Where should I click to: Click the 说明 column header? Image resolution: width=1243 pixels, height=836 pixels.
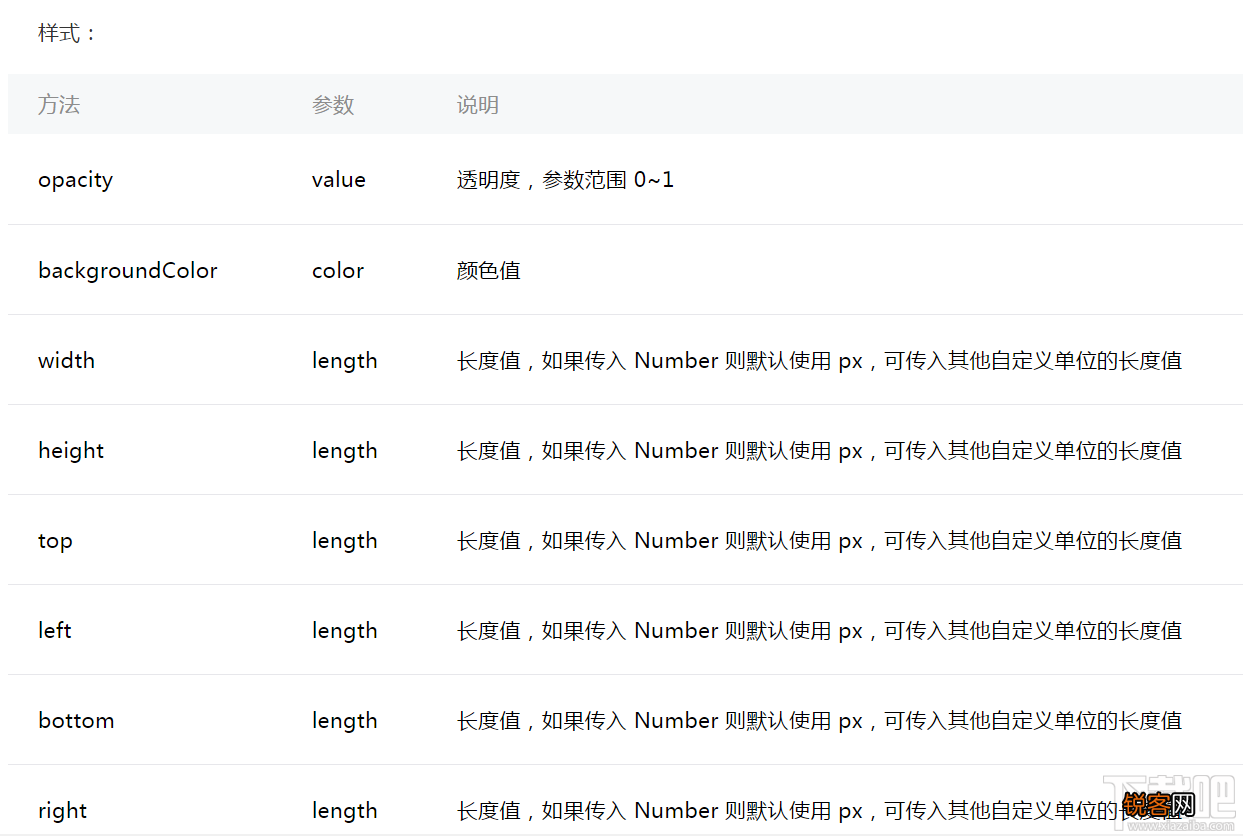coord(477,104)
